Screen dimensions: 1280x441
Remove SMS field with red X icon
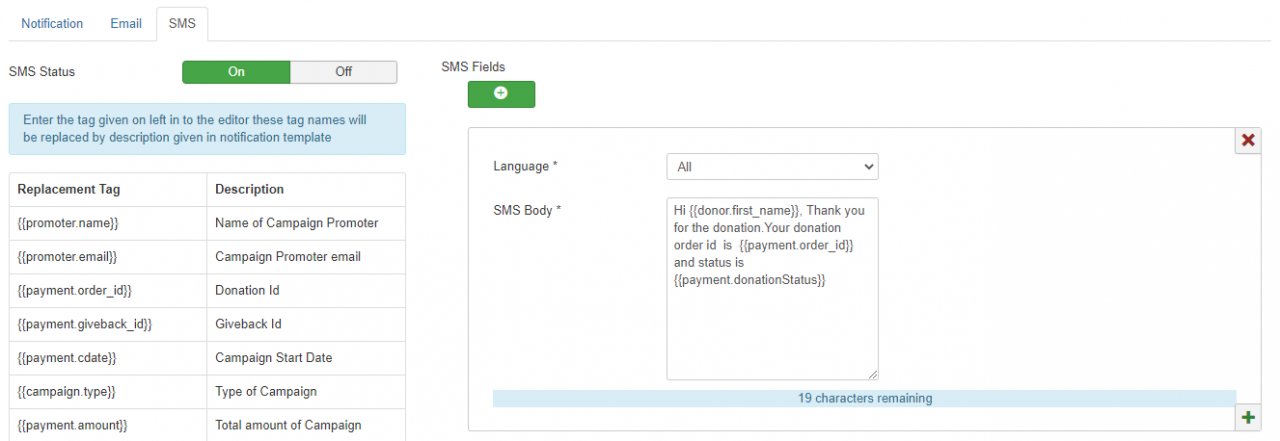[x=1248, y=140]
